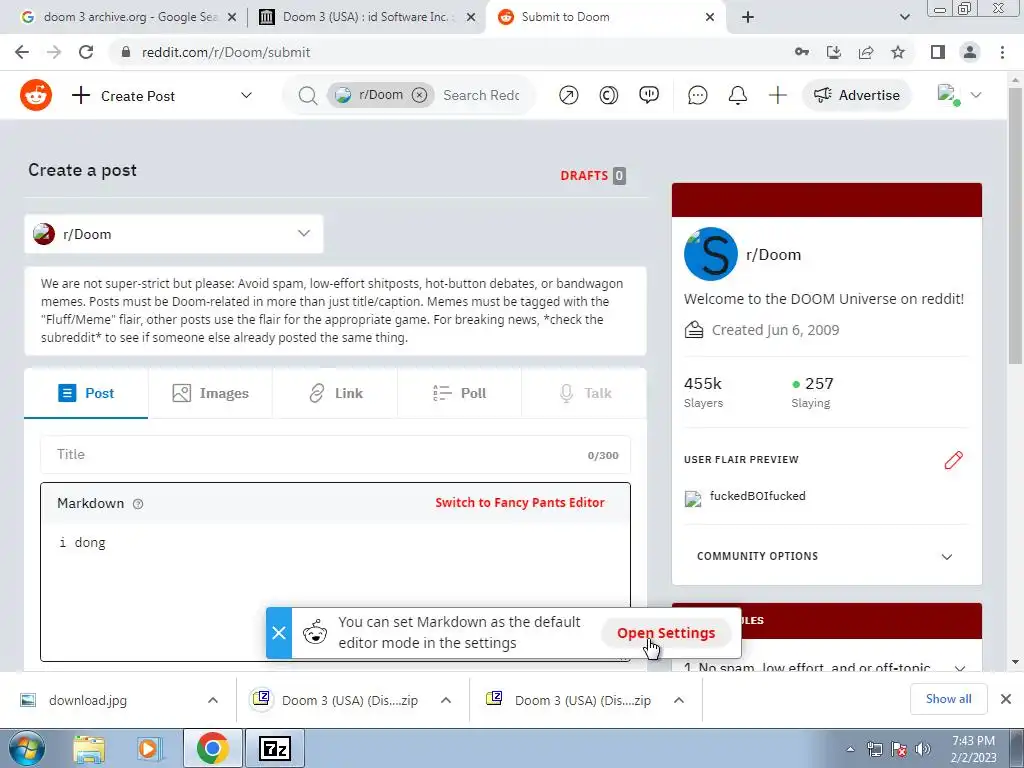Open download.jpg options chevron

[x=213, y=700]
